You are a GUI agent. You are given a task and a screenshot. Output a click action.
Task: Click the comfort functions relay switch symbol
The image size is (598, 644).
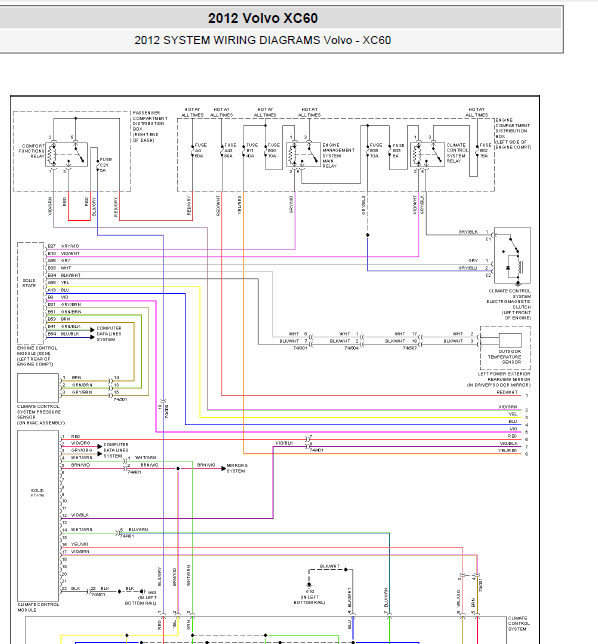click(67, 154)
